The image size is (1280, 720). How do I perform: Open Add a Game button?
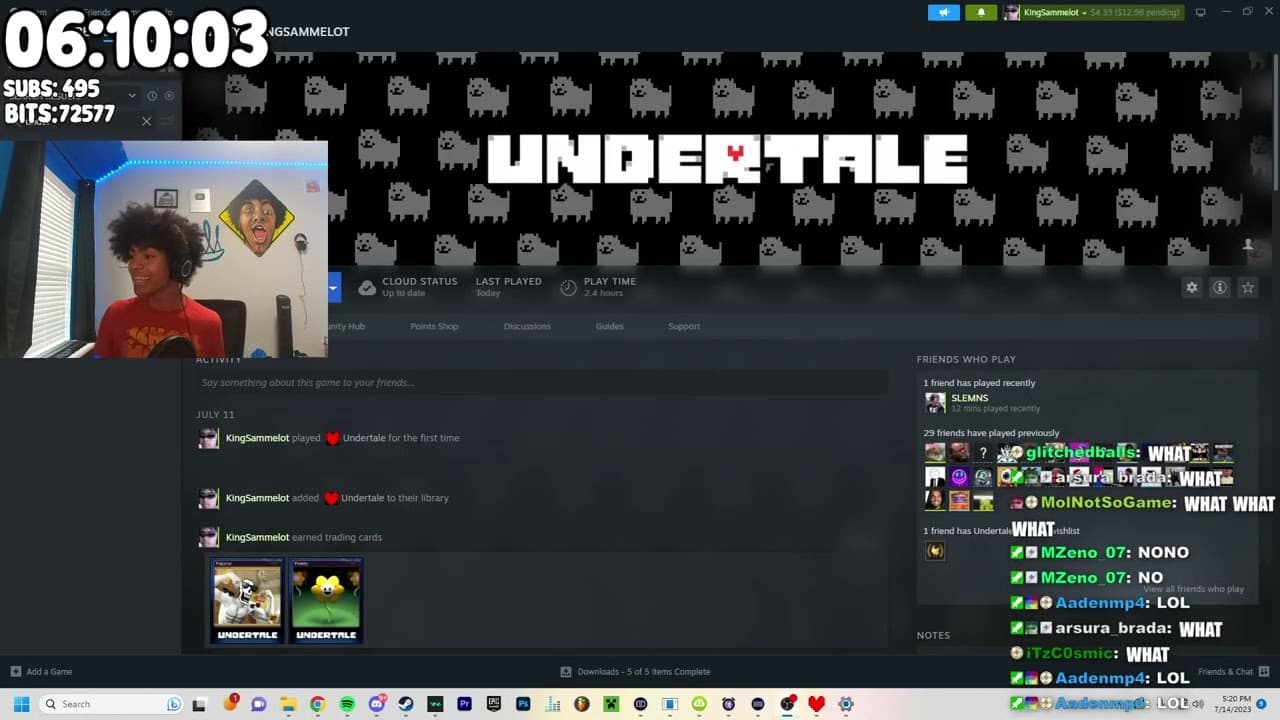coord(41,672)
